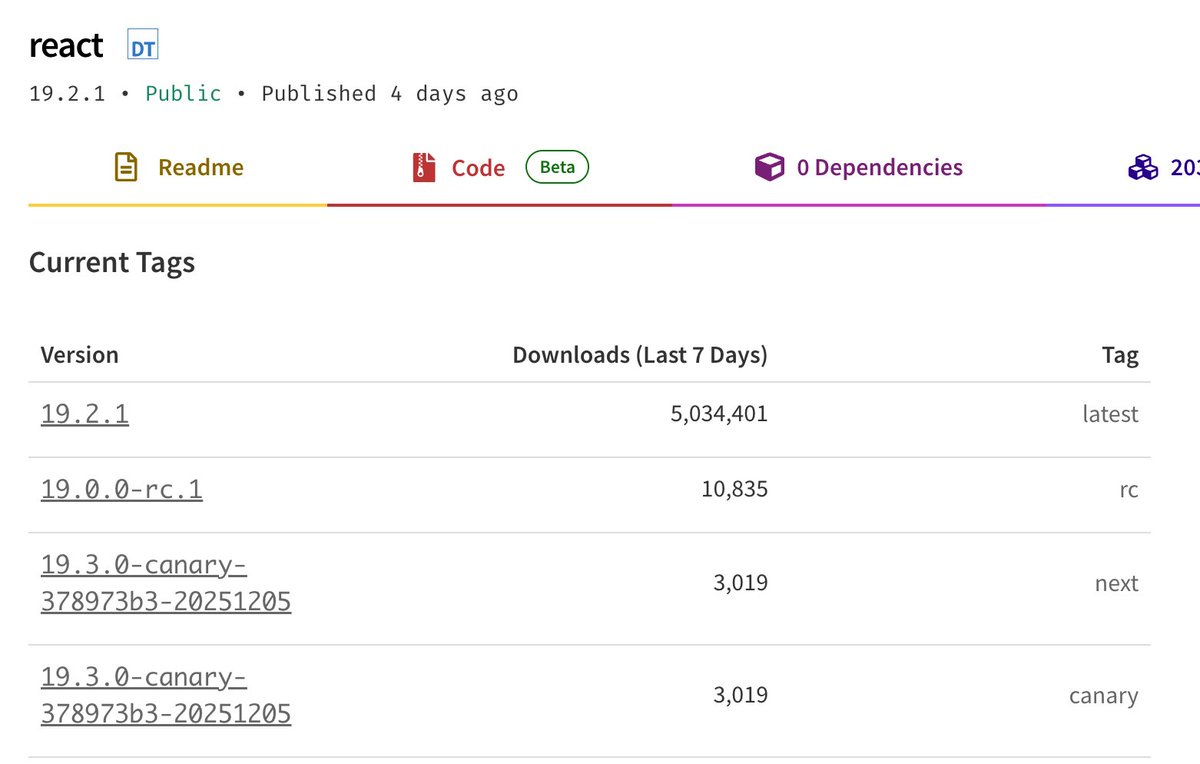Open the Dependents tab showing 203

[x=1163, y=168]
